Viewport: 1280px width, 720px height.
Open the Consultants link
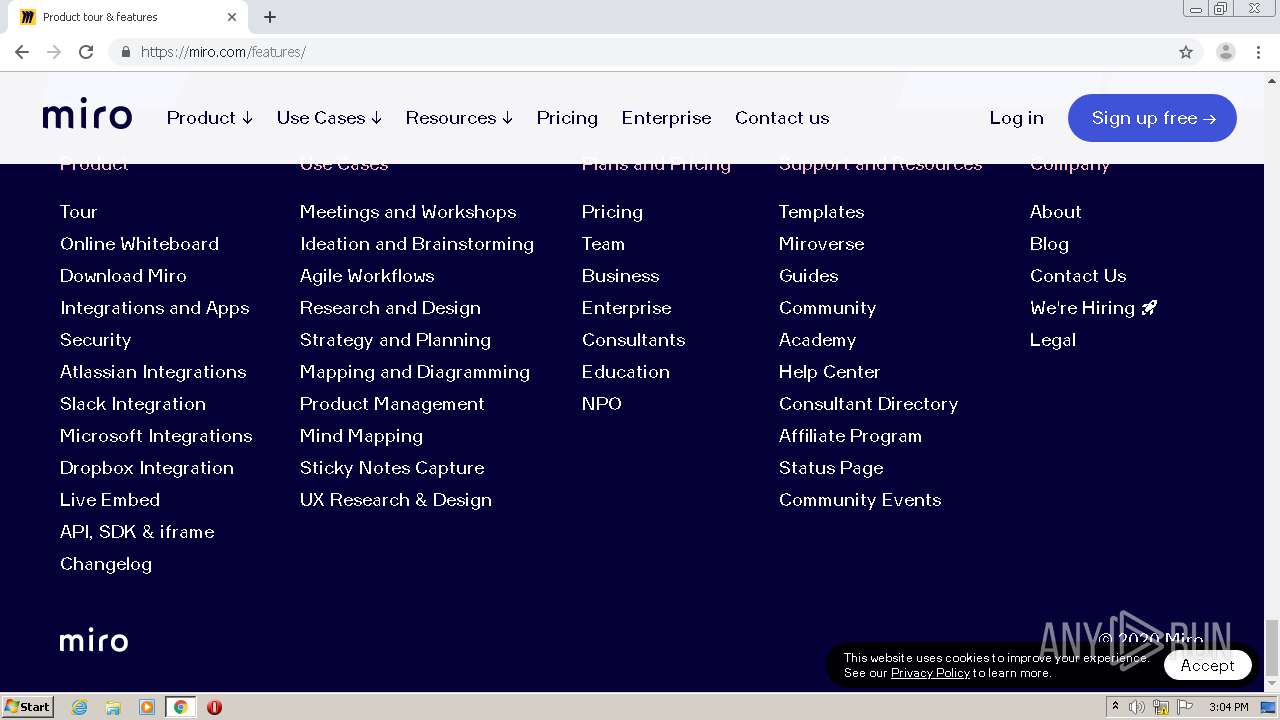click(x=633, y=340)
